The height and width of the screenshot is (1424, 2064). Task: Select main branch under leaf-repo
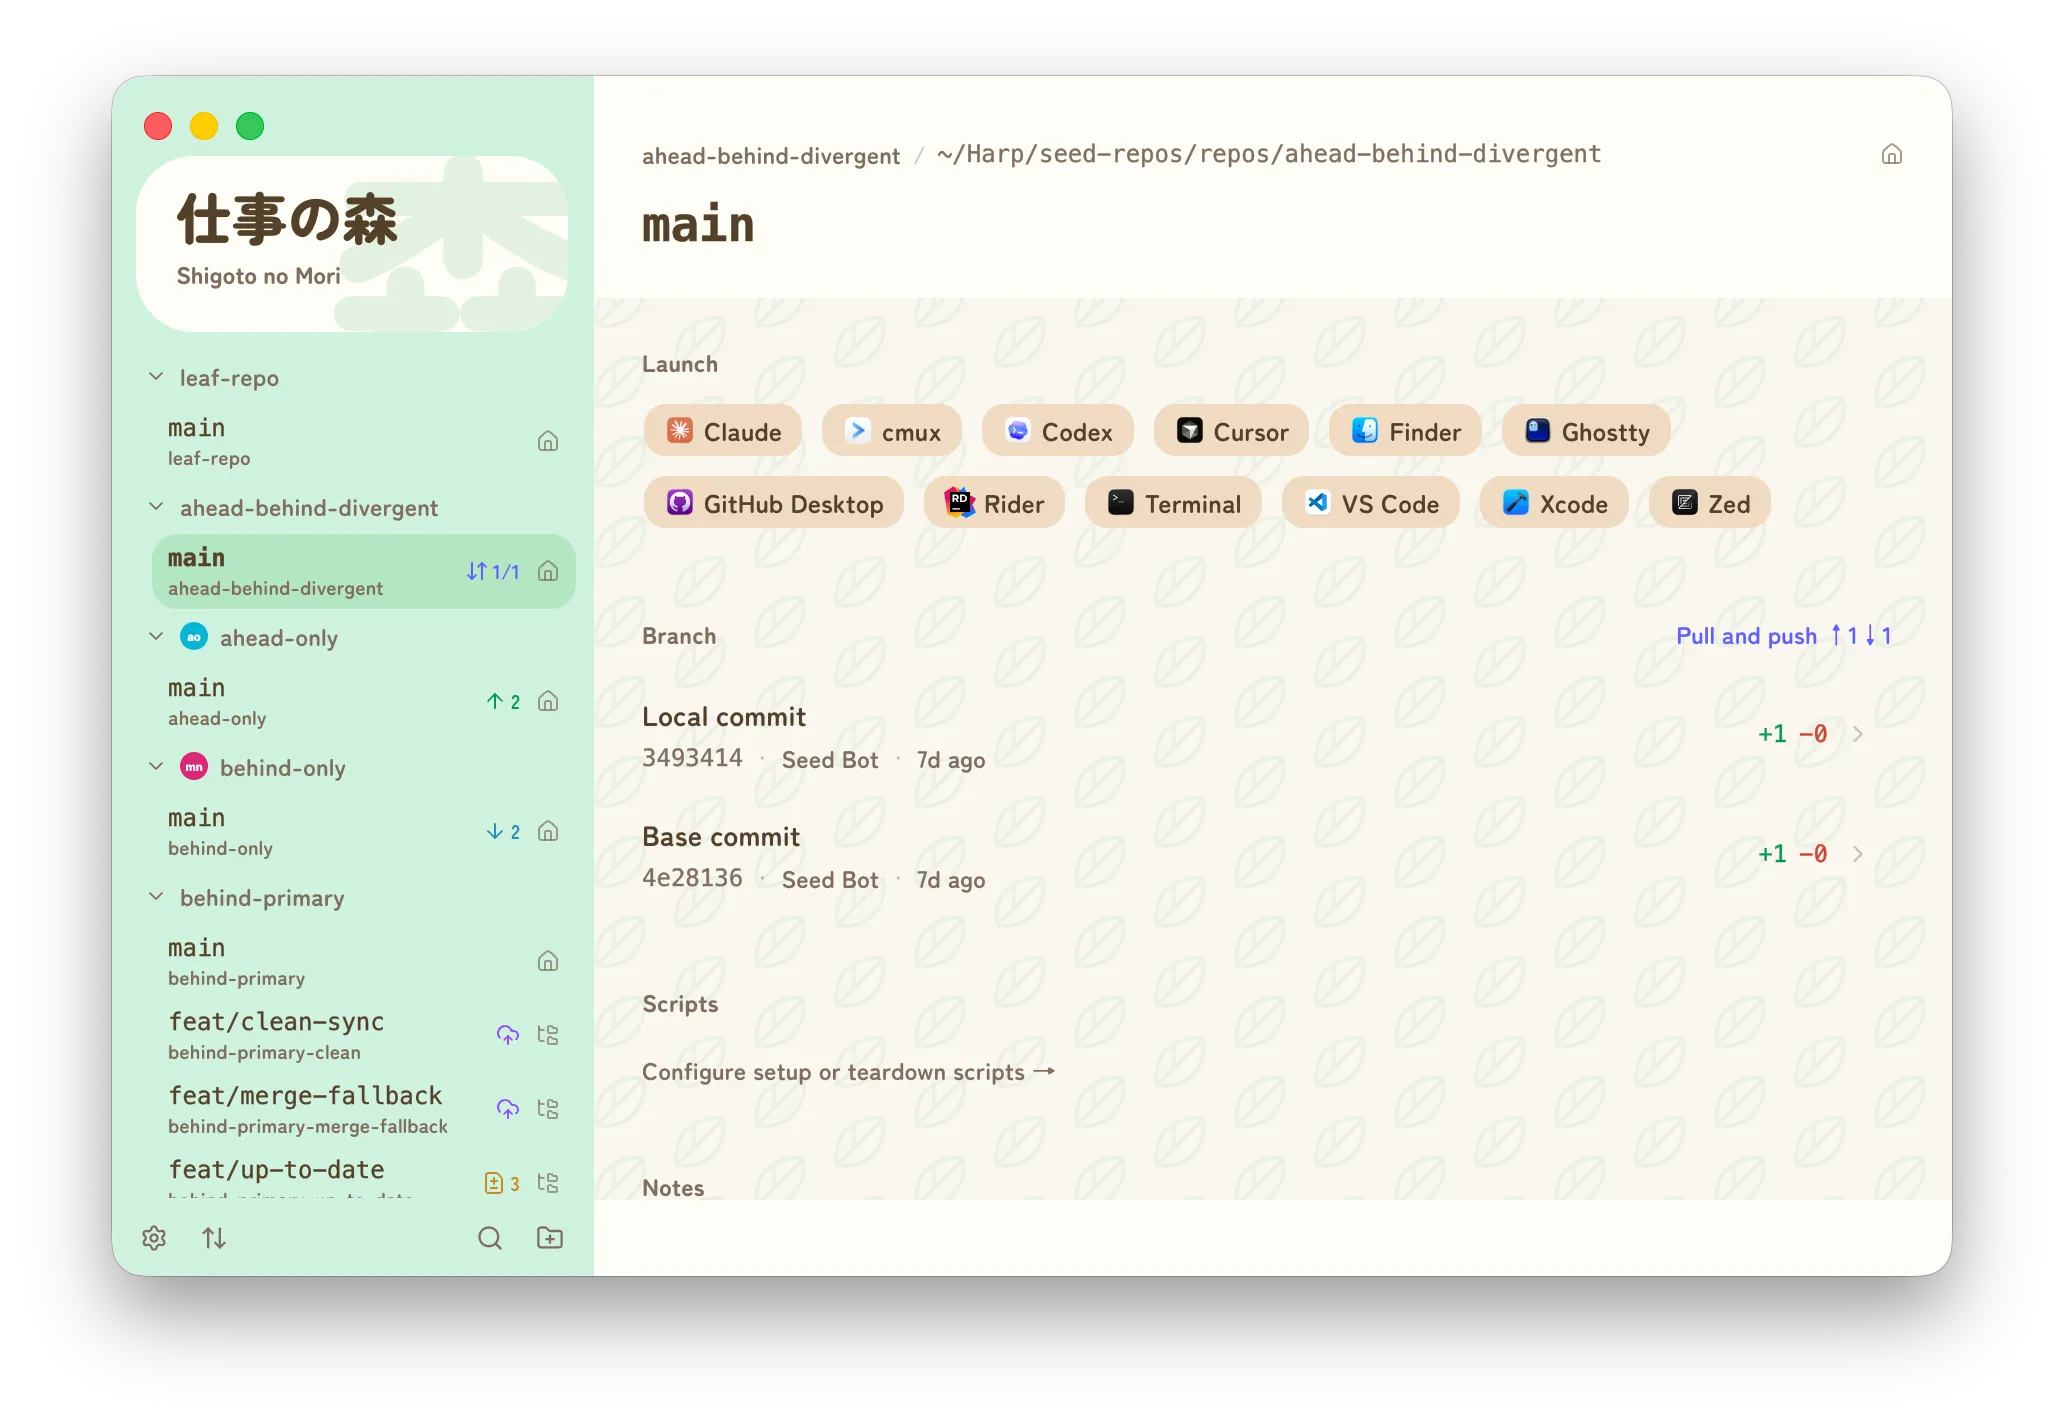pos(364,441)
